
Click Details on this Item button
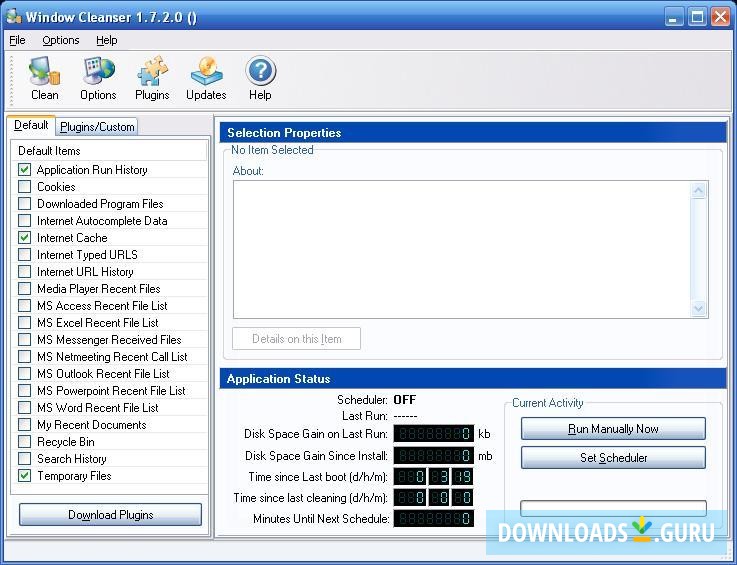point(297,339)
